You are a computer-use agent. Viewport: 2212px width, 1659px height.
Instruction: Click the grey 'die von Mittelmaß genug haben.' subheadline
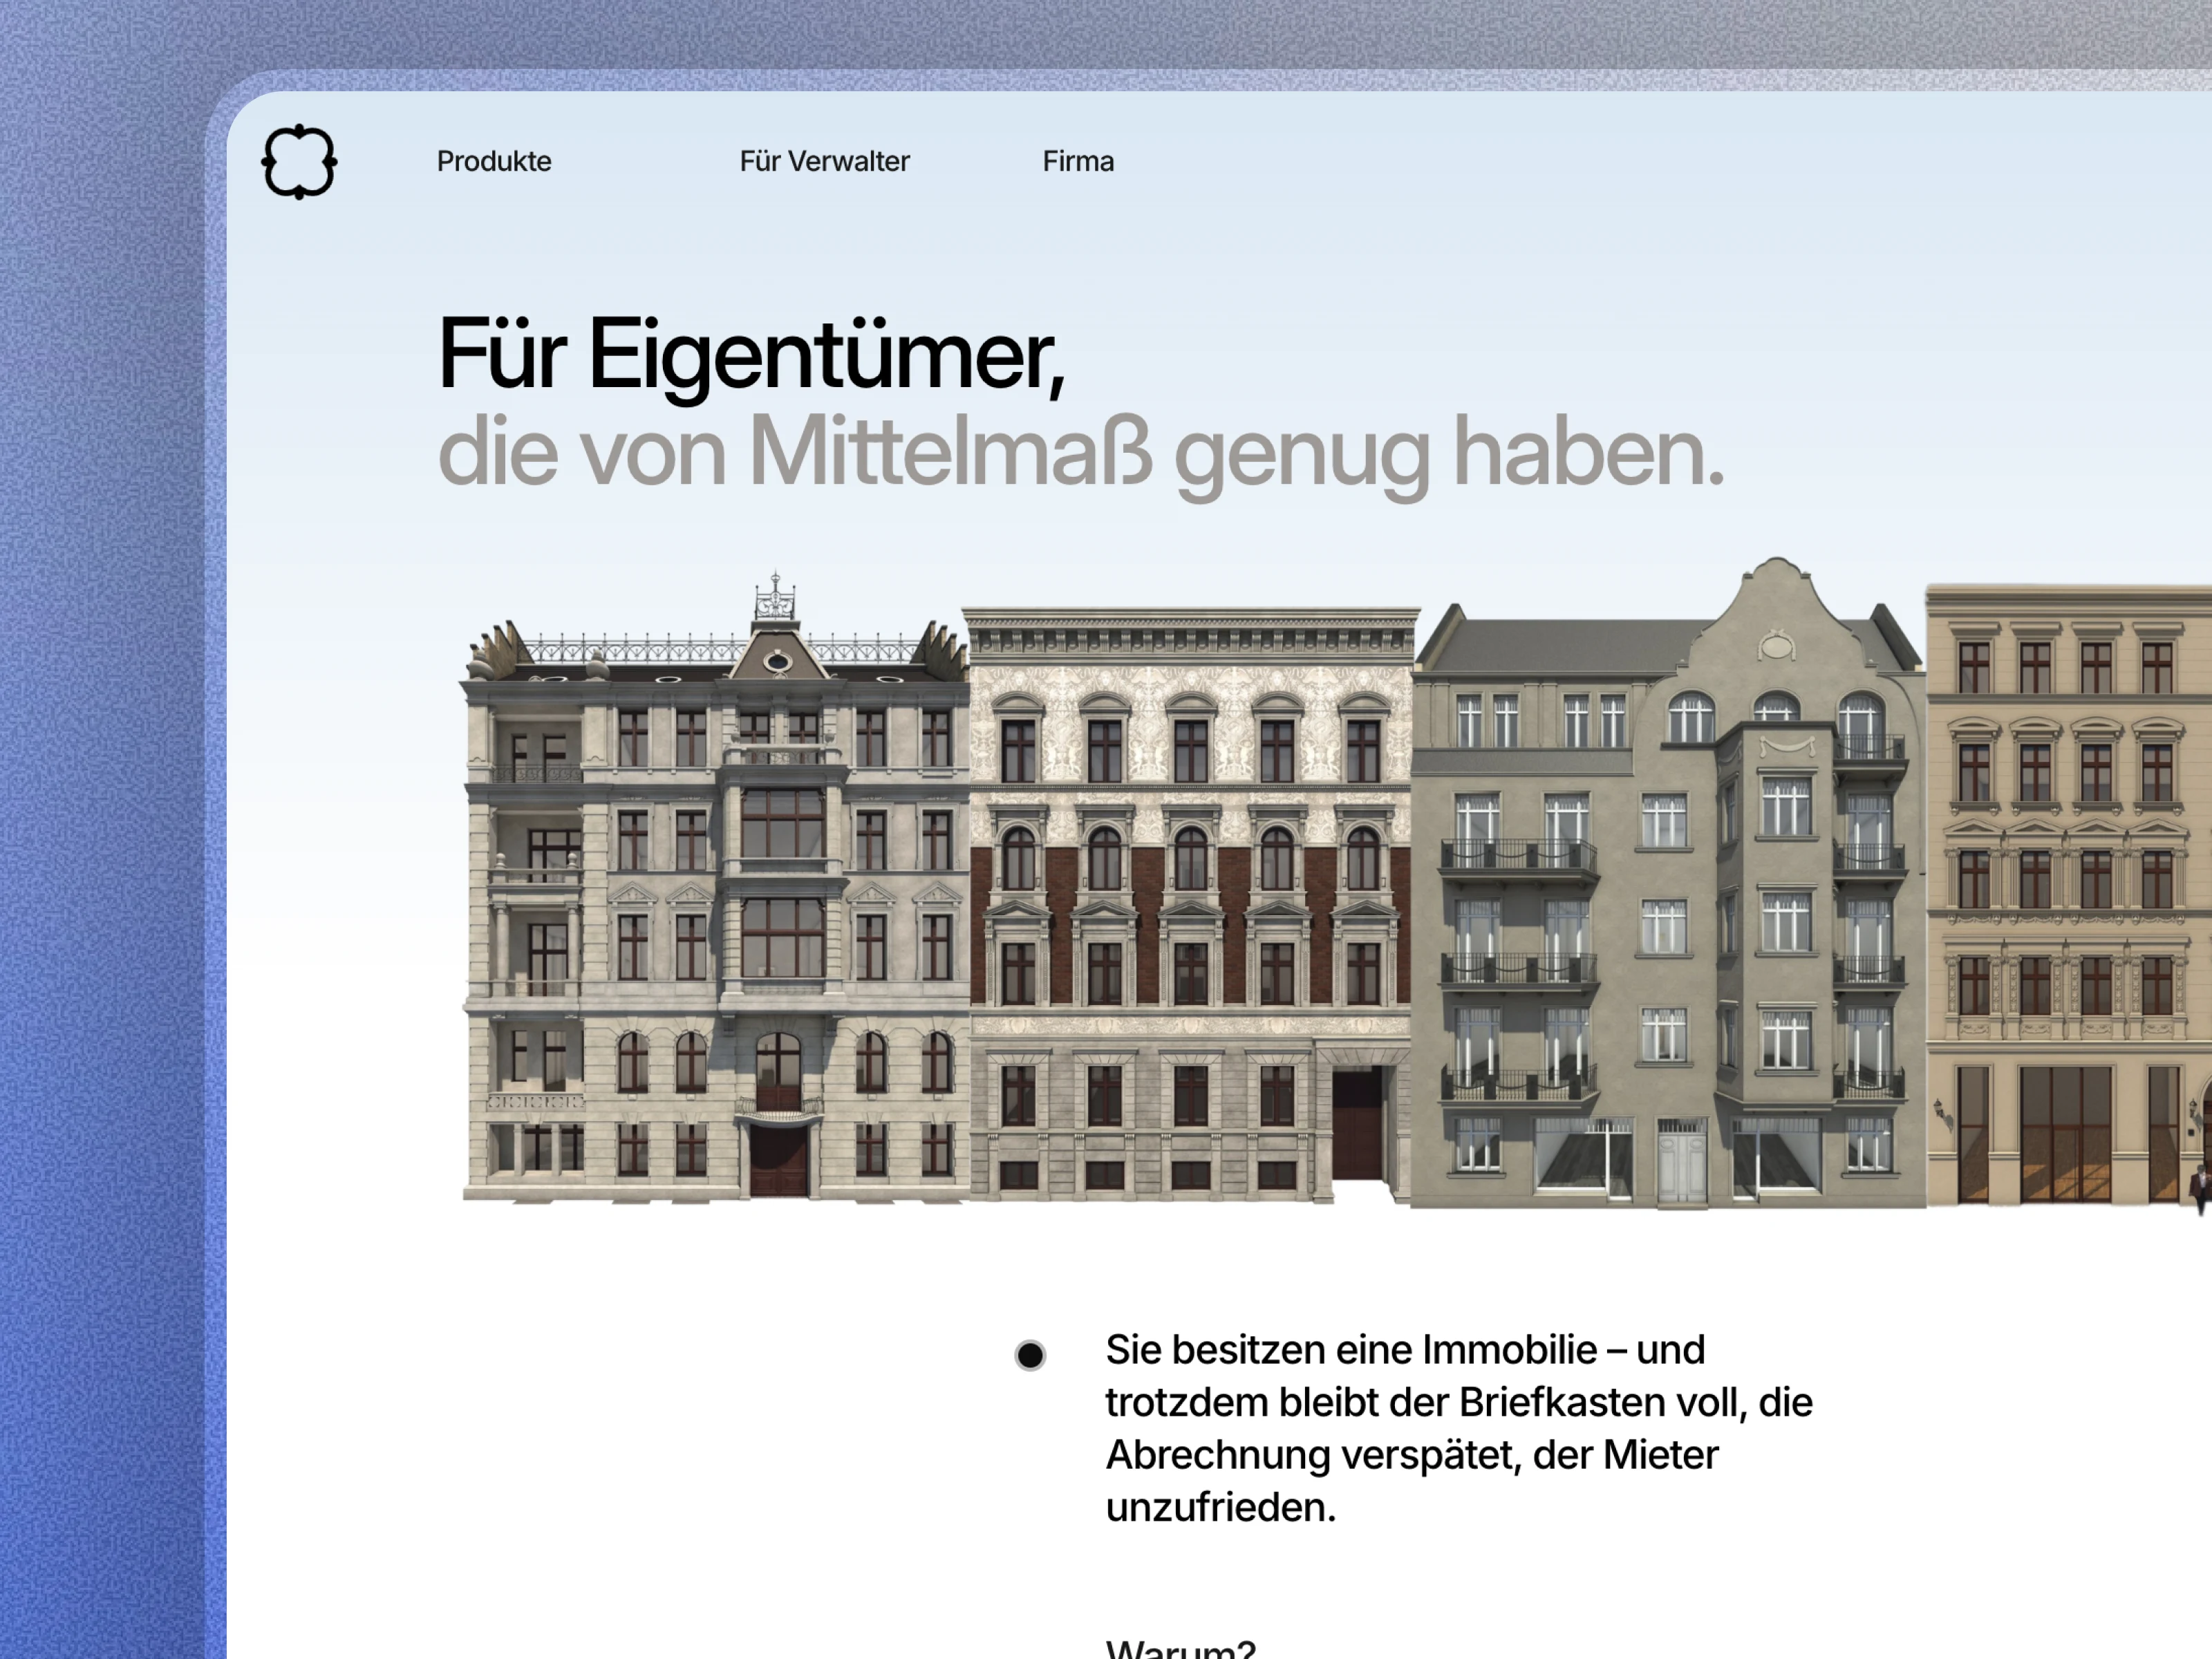pos(1080,453)
